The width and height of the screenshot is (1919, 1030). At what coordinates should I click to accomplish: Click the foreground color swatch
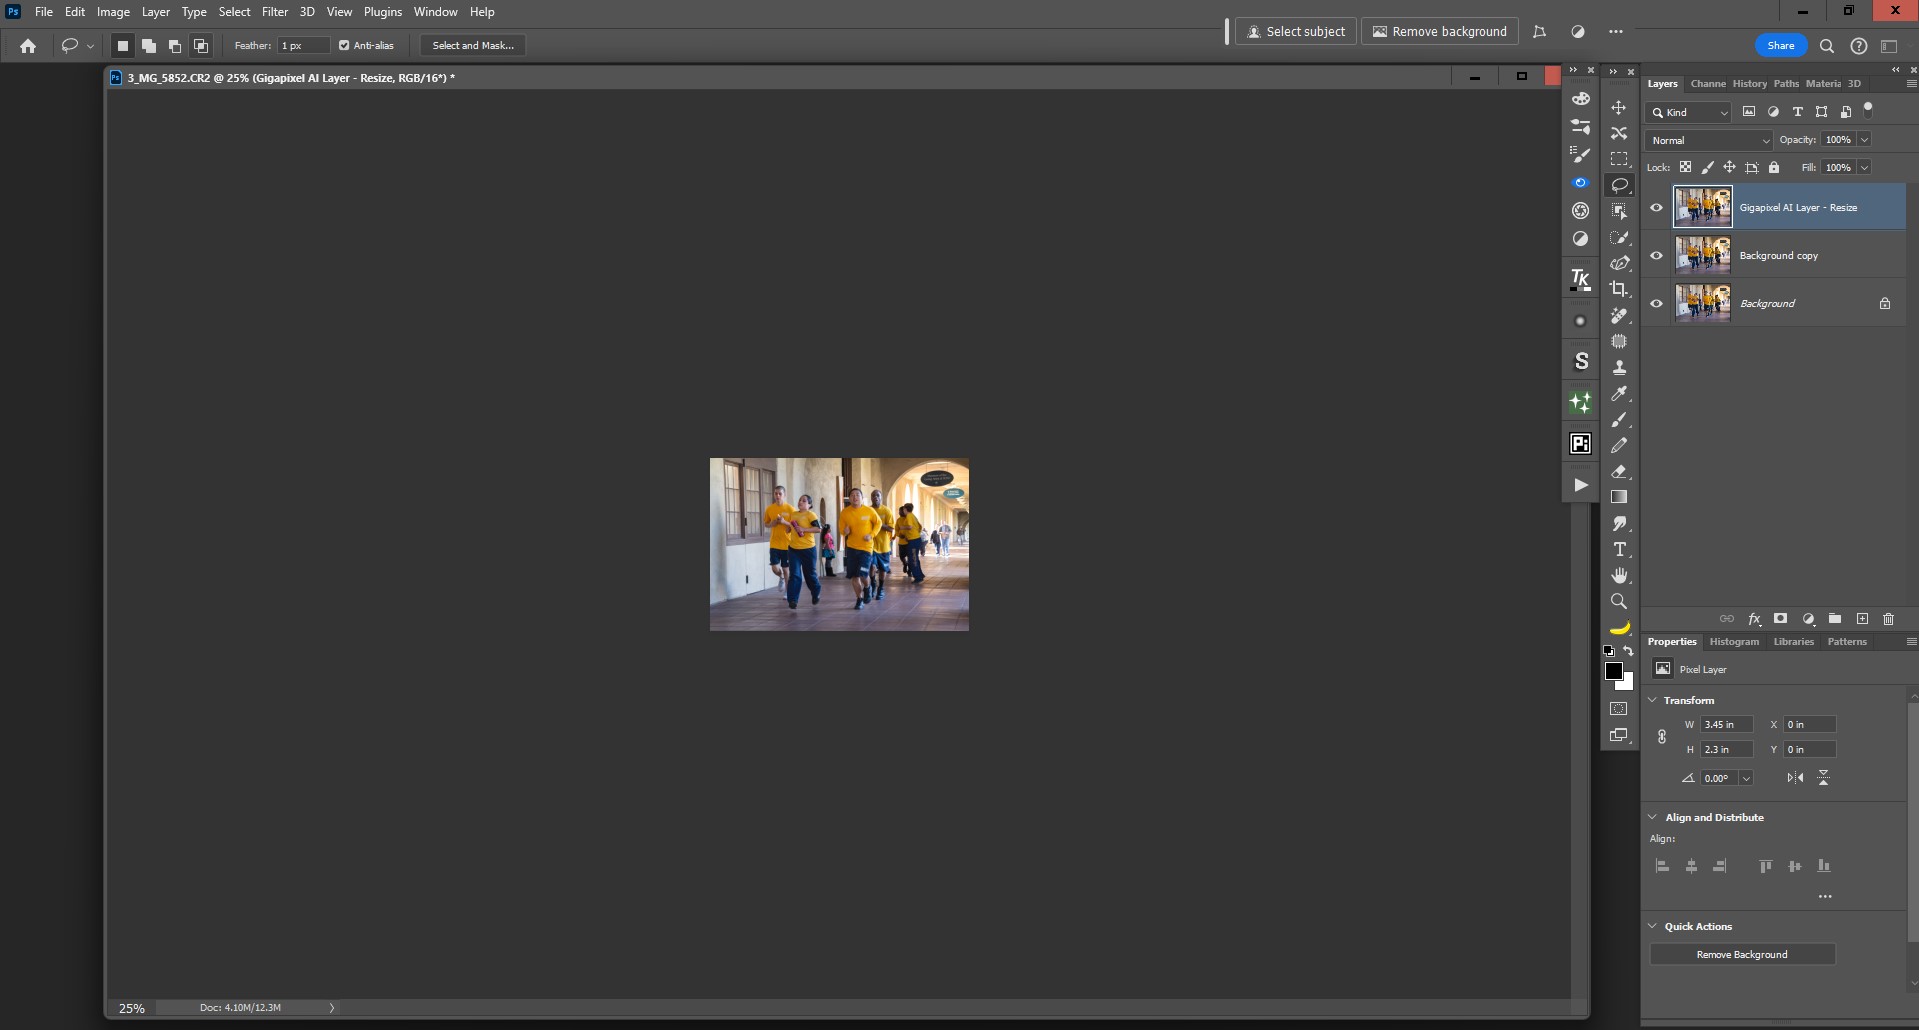1613,671
